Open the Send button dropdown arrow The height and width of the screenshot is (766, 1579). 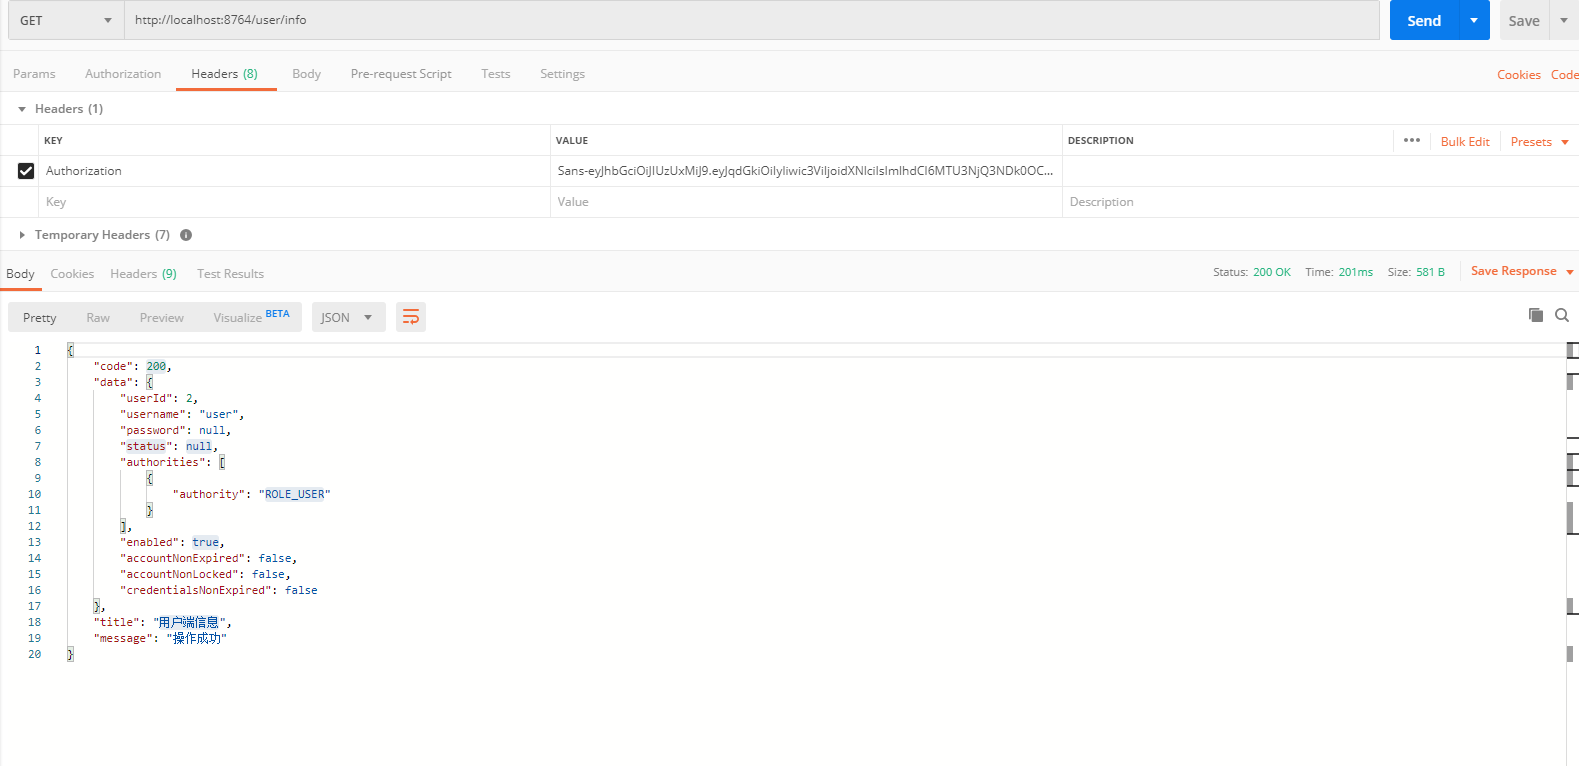[x=1474, y=20]
